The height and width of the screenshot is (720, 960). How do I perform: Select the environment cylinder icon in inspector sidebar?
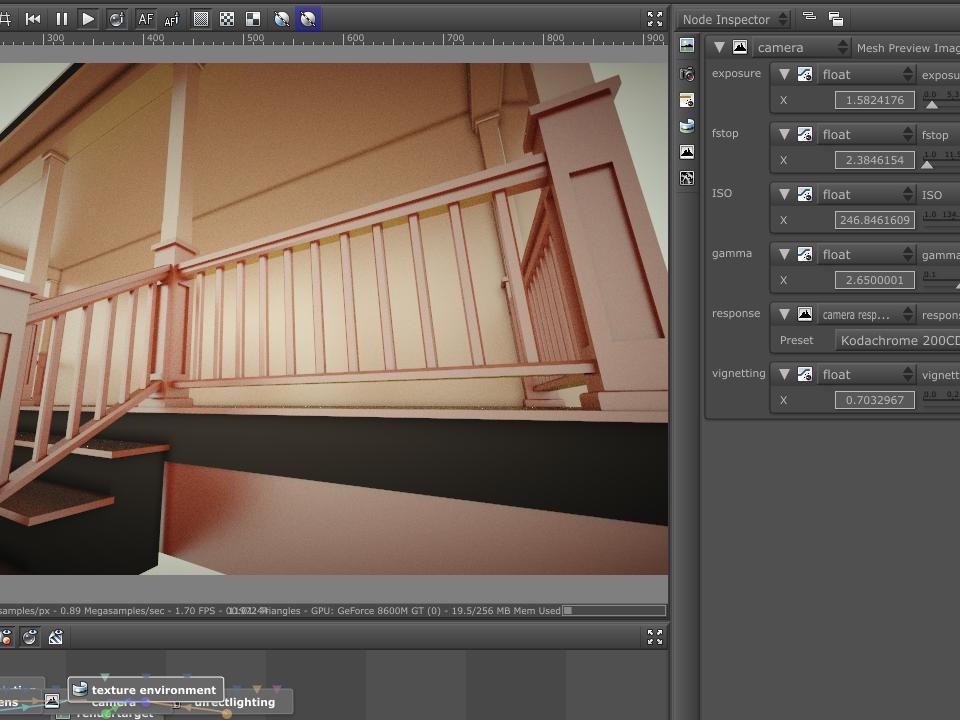pos(687,126)
